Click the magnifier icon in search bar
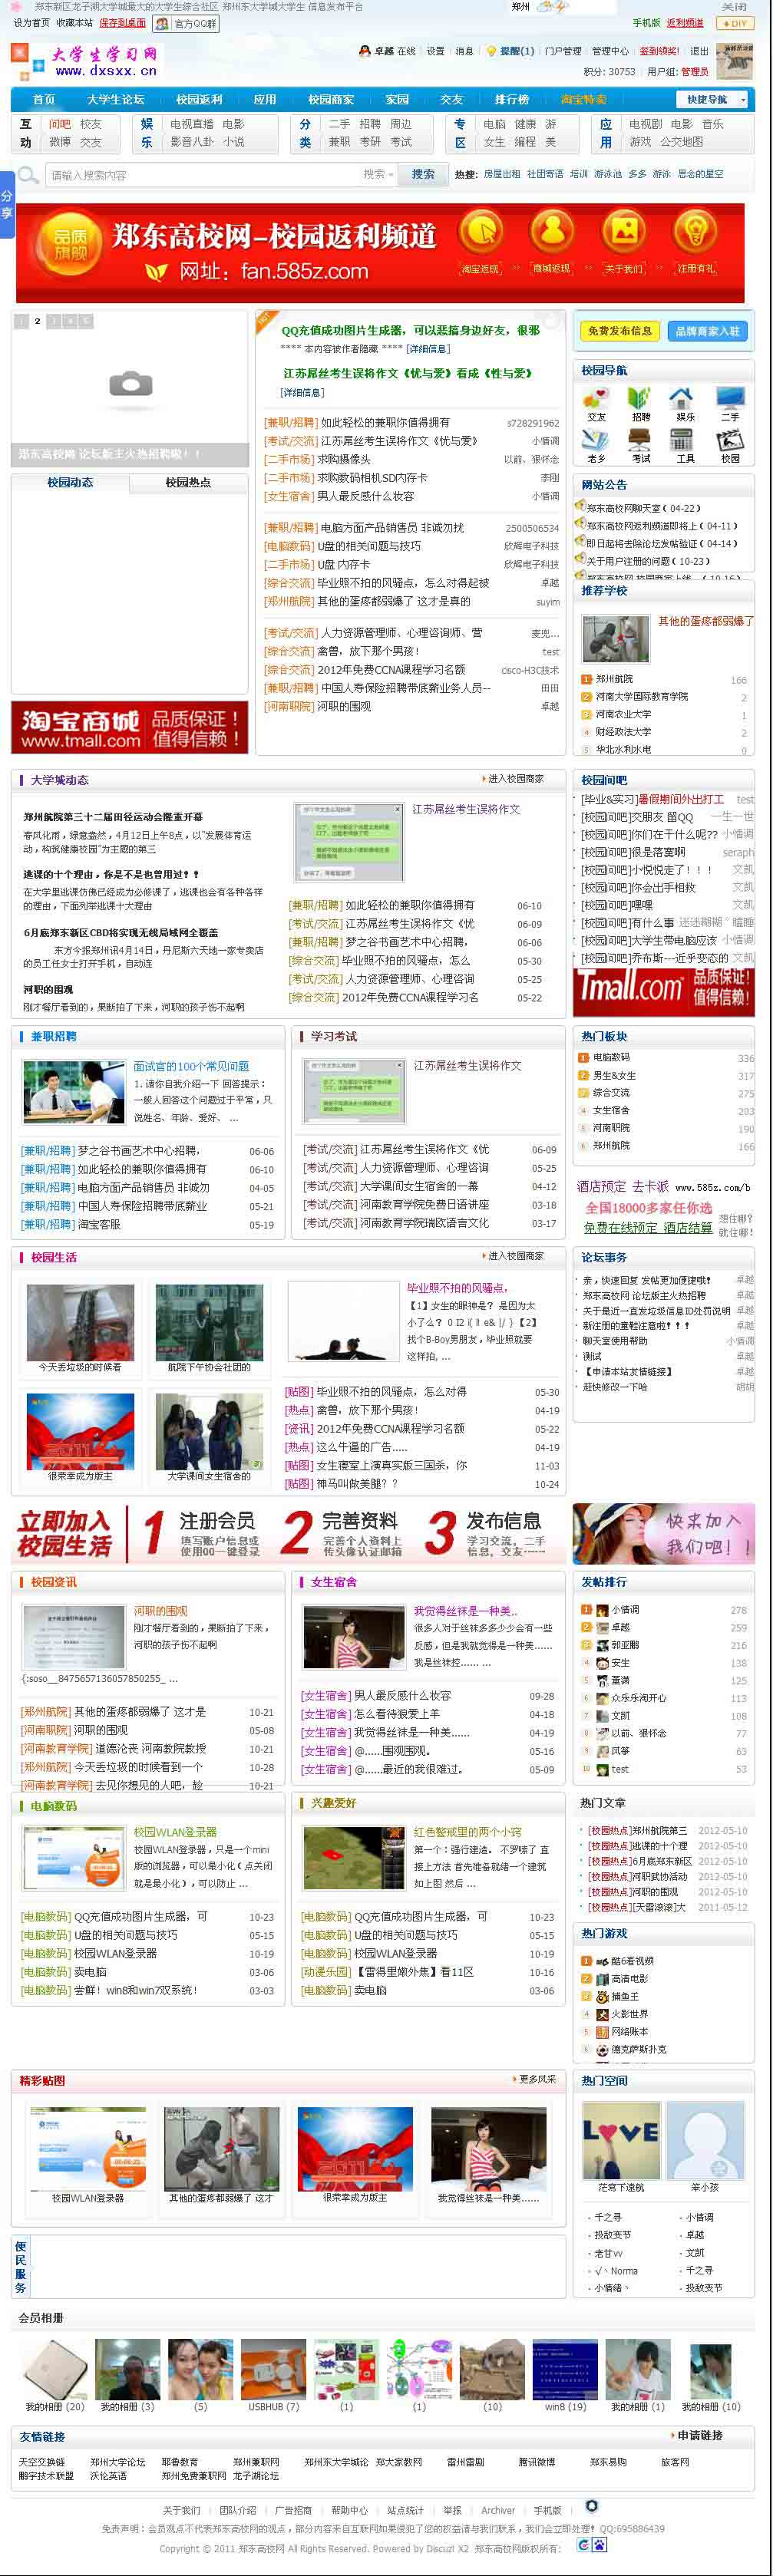773x2576 pixels. (x=29, y=175)
